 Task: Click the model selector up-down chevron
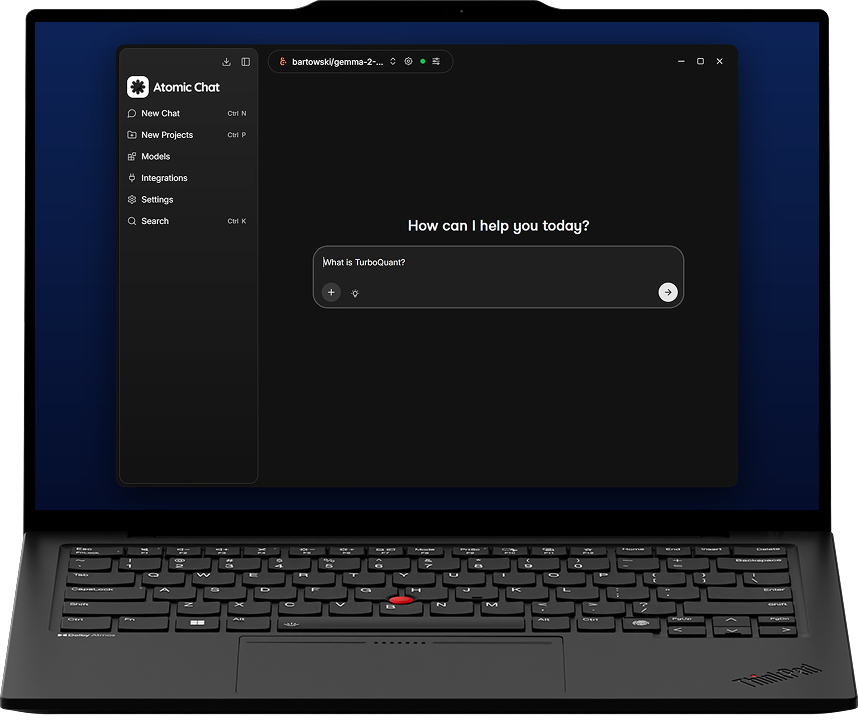click(393, 61)
